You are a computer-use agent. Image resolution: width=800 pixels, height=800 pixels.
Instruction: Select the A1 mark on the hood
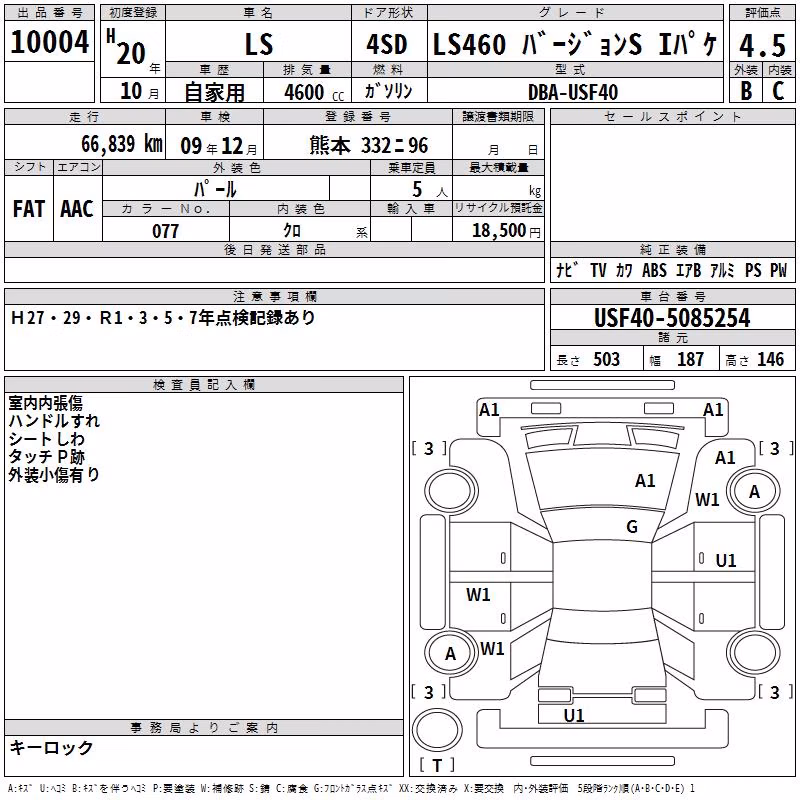click(645, 481)
